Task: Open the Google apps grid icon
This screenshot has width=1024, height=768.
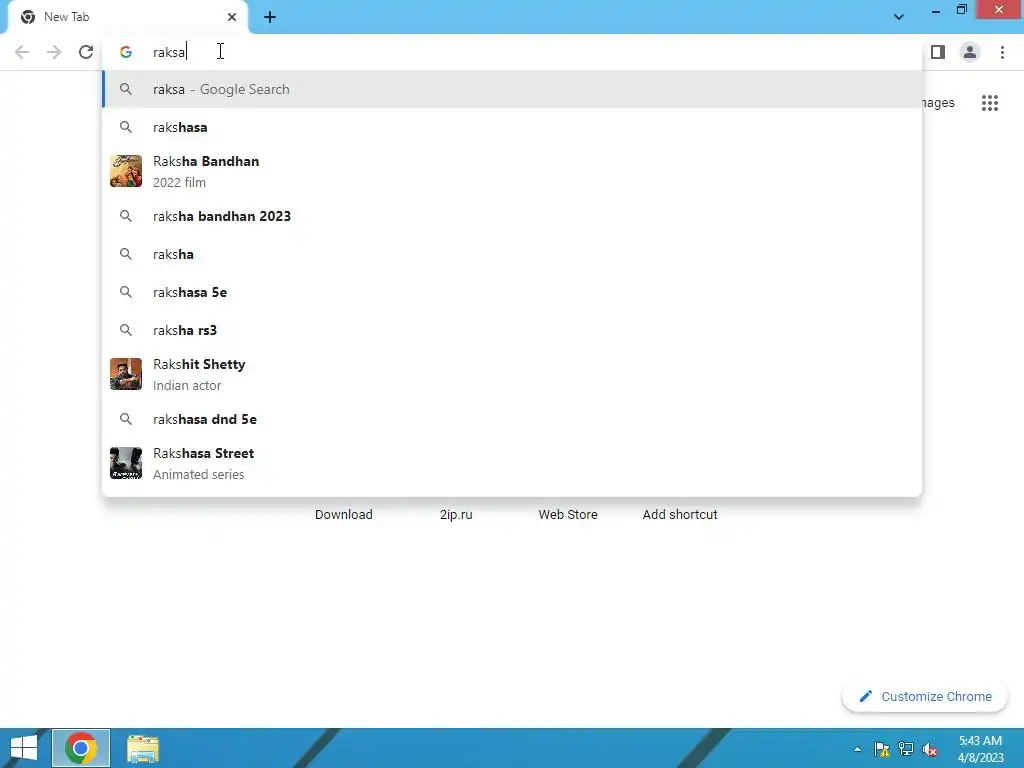Action: 989,103
